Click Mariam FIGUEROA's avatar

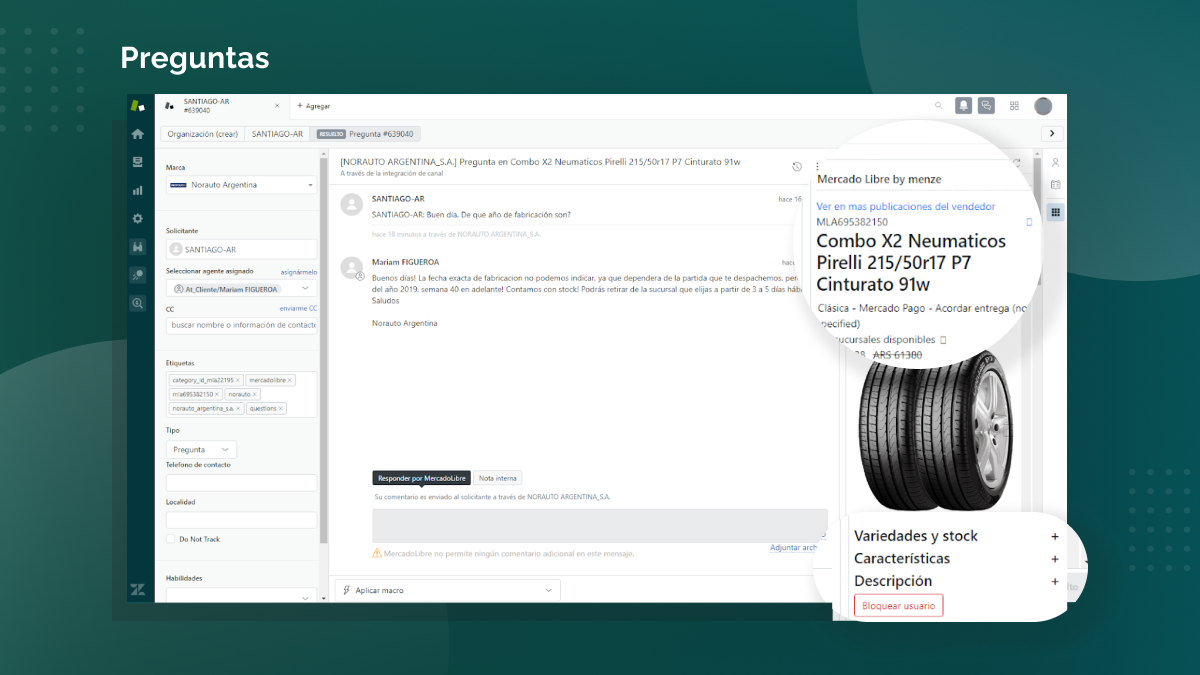coord(351,267)
